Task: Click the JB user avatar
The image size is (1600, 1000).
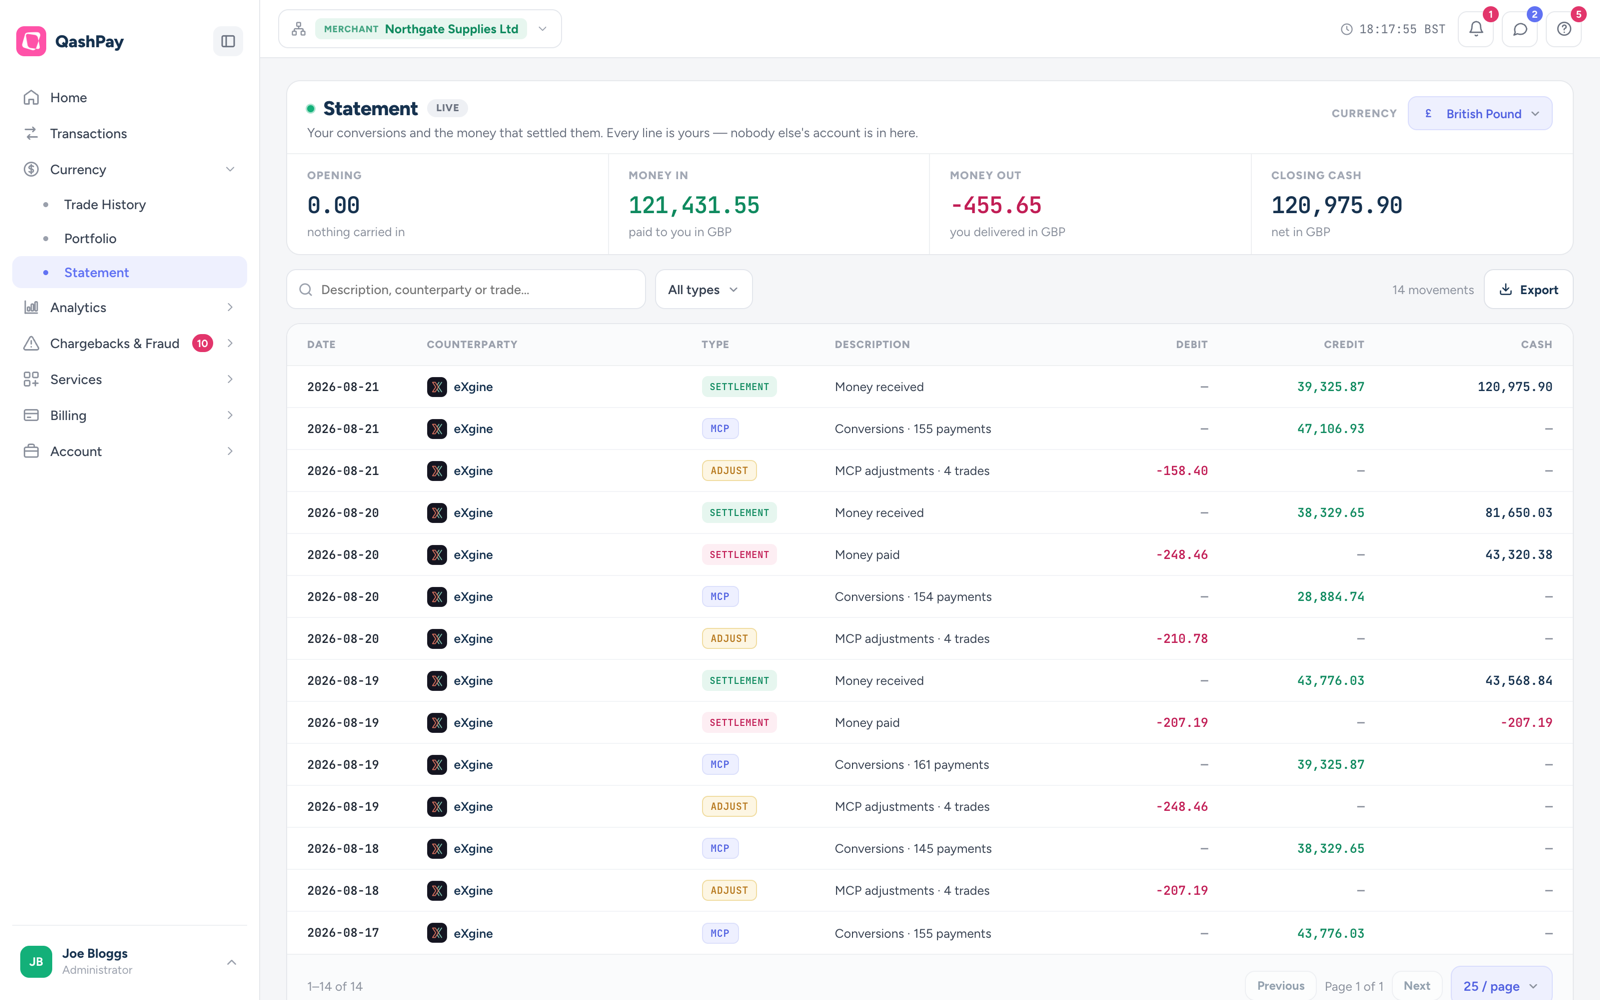Action: pyautogui.click(x=36, y=961)
